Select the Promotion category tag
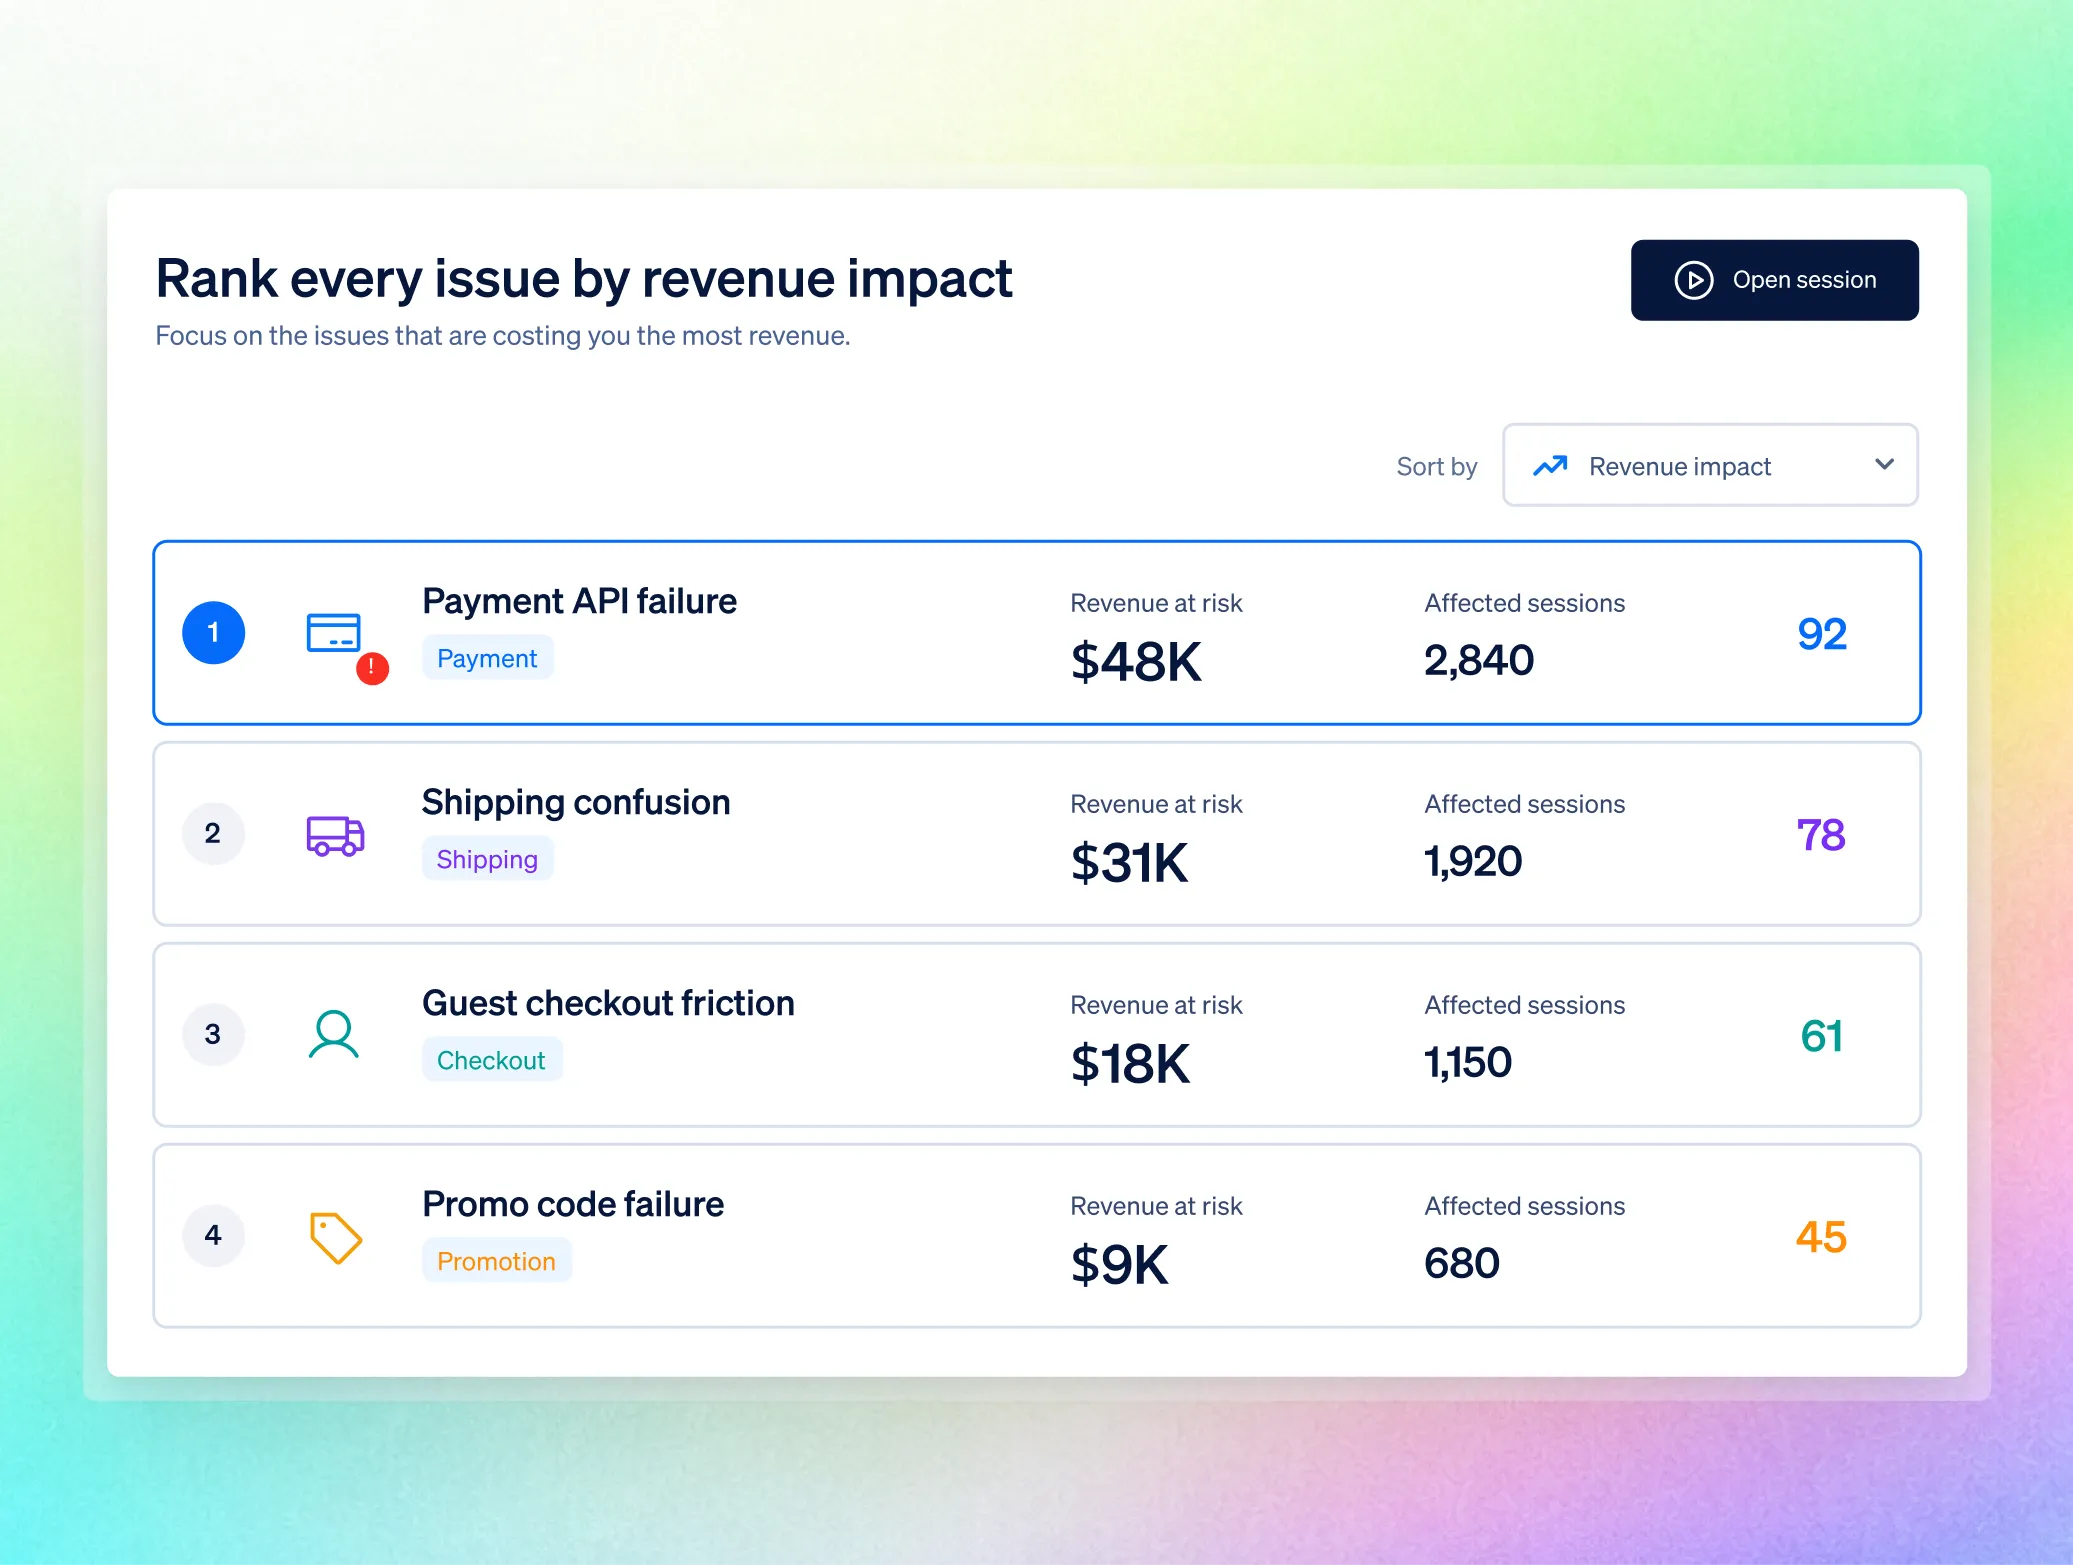 pyautogui.click(x=496, y=1261)
